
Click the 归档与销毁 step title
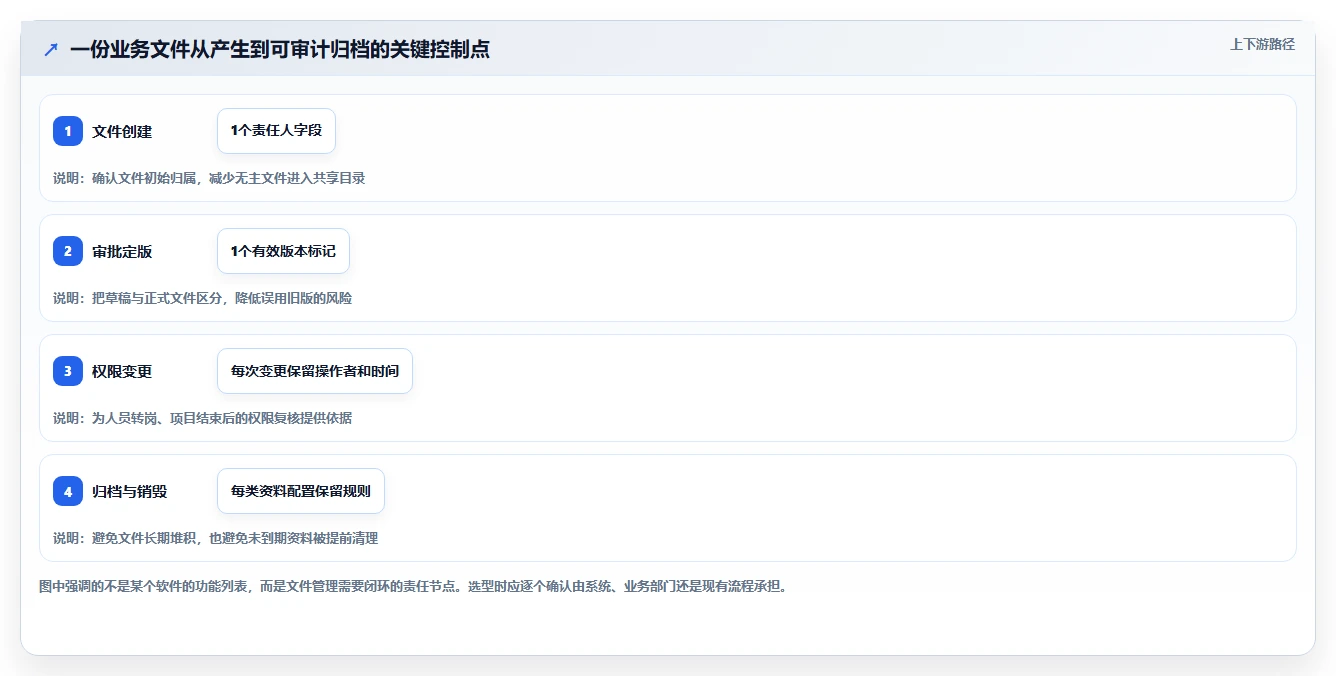point(129,491)
